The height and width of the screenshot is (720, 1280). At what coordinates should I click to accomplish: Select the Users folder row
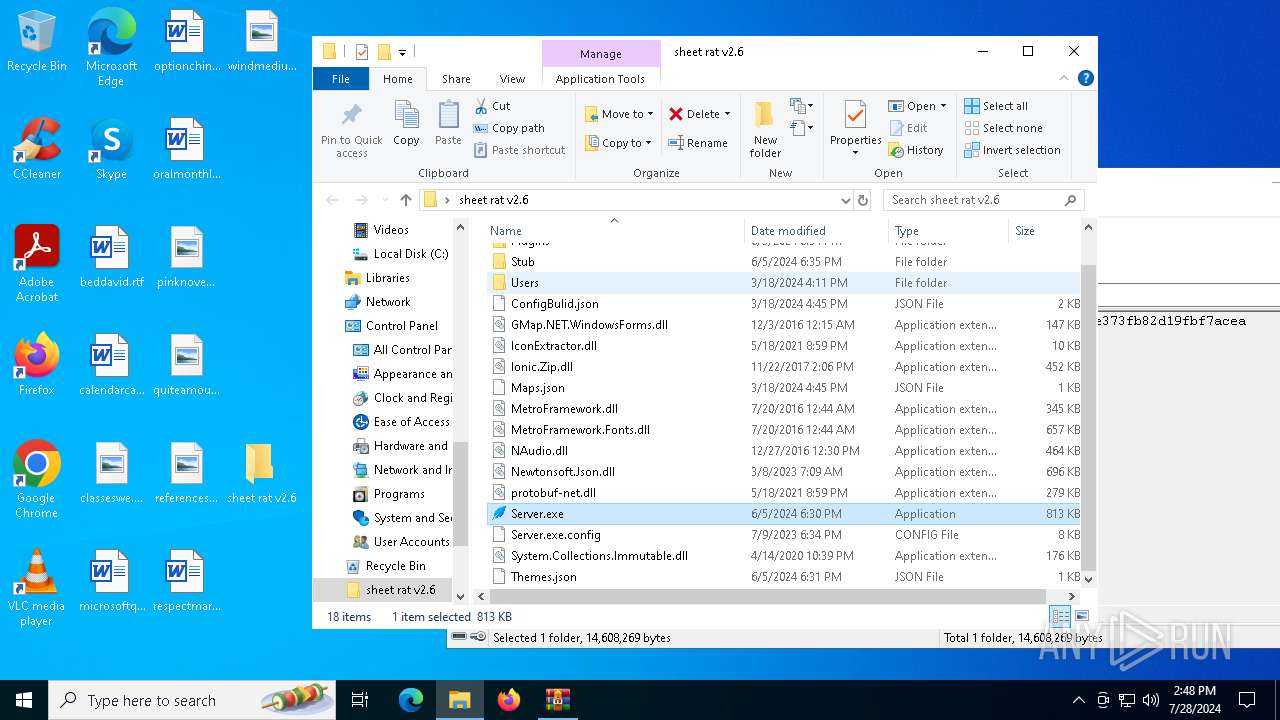(783, 283)
